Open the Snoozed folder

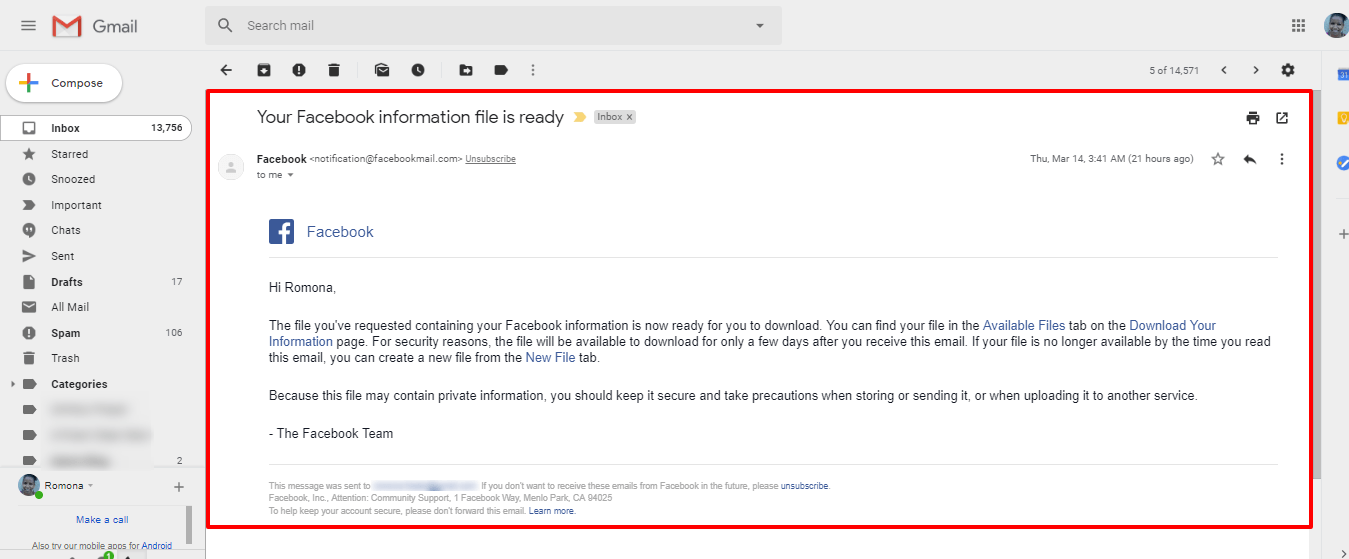tap(96, 179)
